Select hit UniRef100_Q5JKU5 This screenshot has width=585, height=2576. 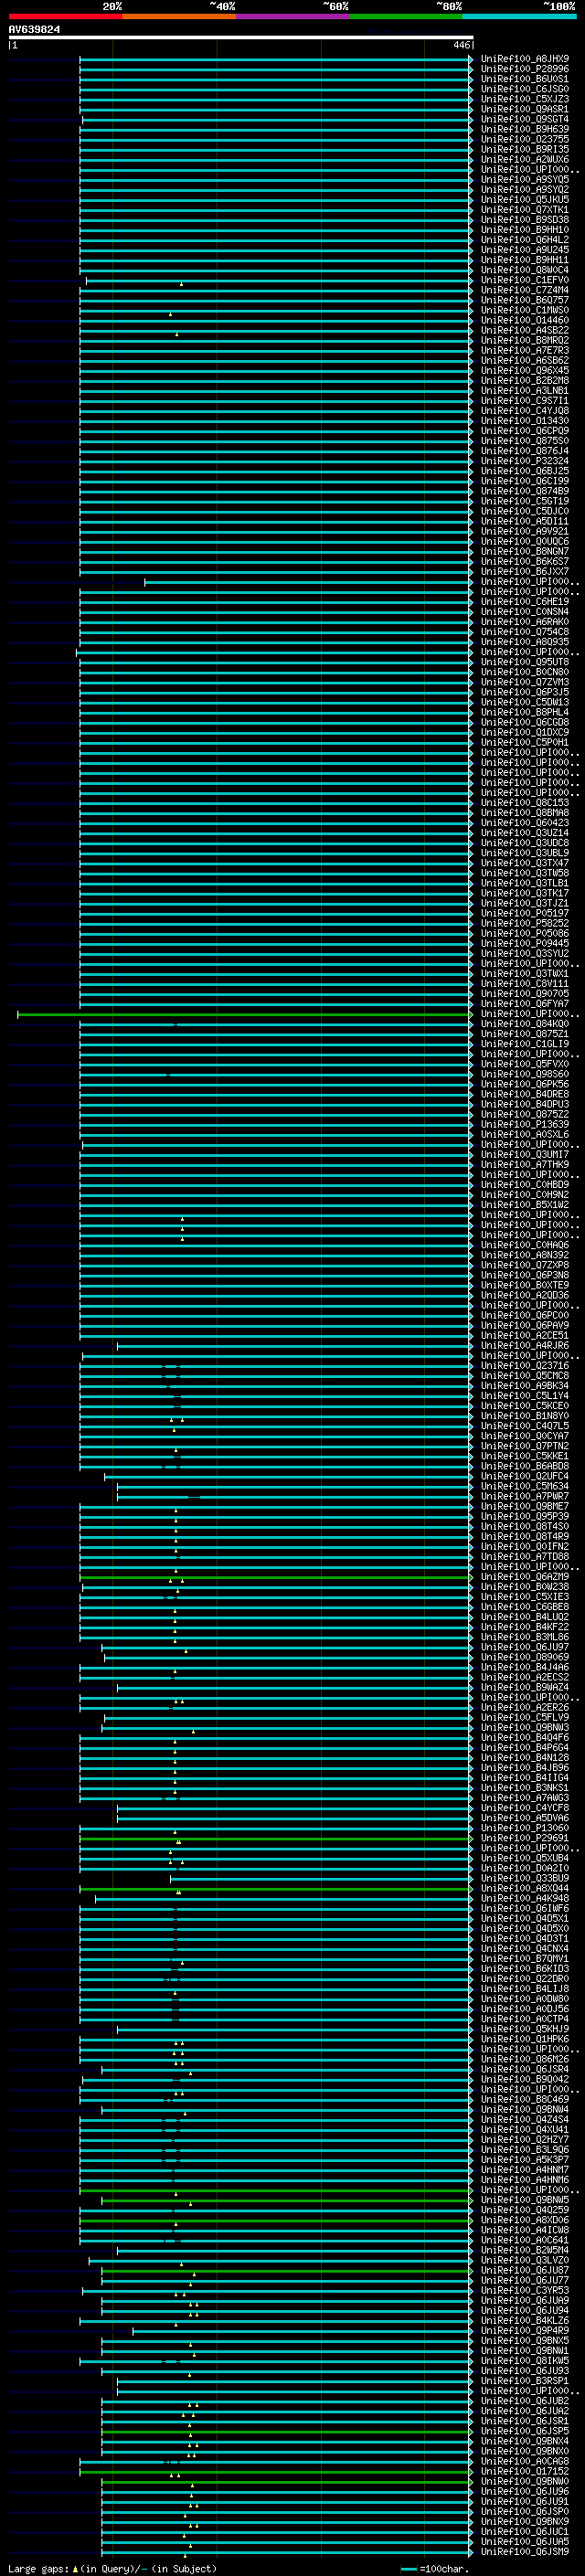click(524, 200)
